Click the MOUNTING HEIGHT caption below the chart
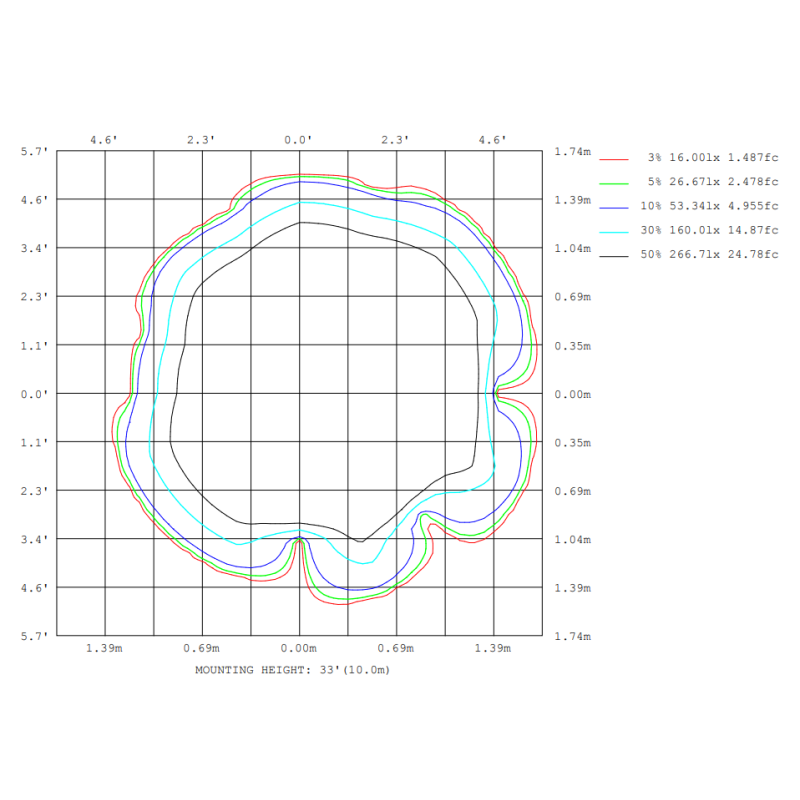Screen dimensions: 800x800 pyautogui.click(x=292, y=669)
